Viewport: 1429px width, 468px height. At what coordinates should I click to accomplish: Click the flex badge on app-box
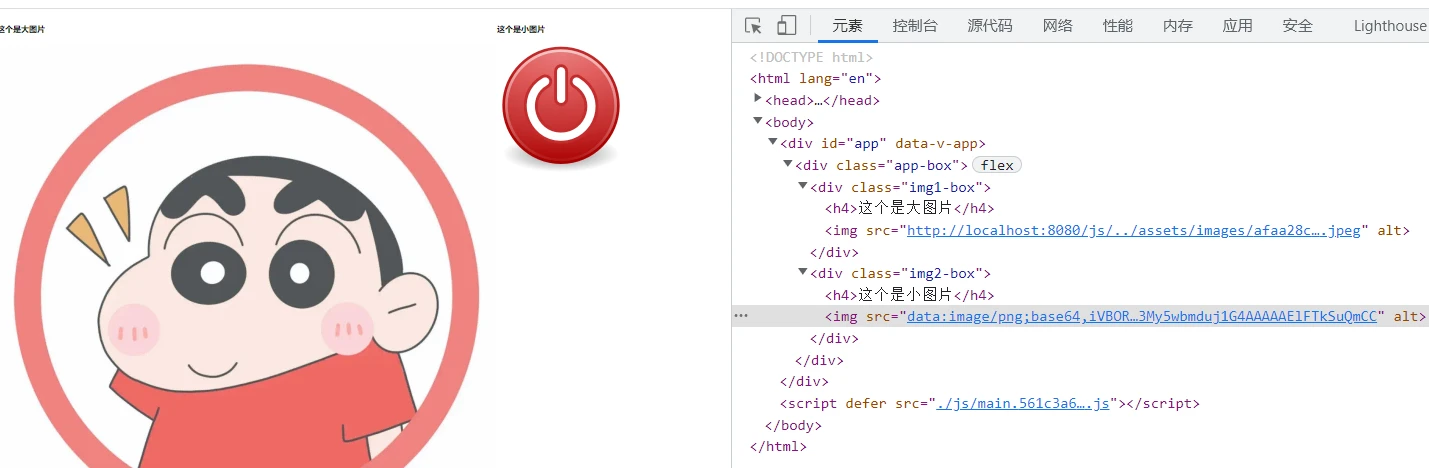[997, 165]
